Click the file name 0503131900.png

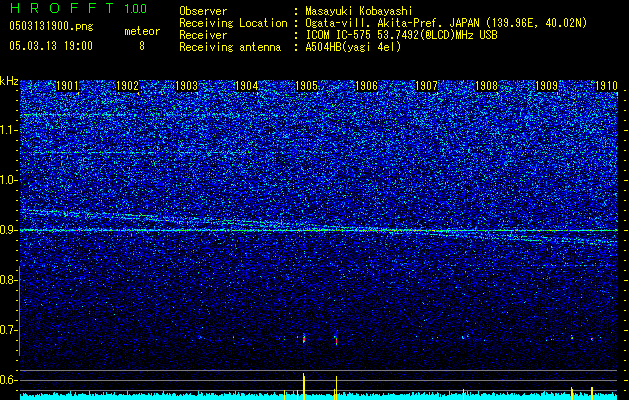51,27
